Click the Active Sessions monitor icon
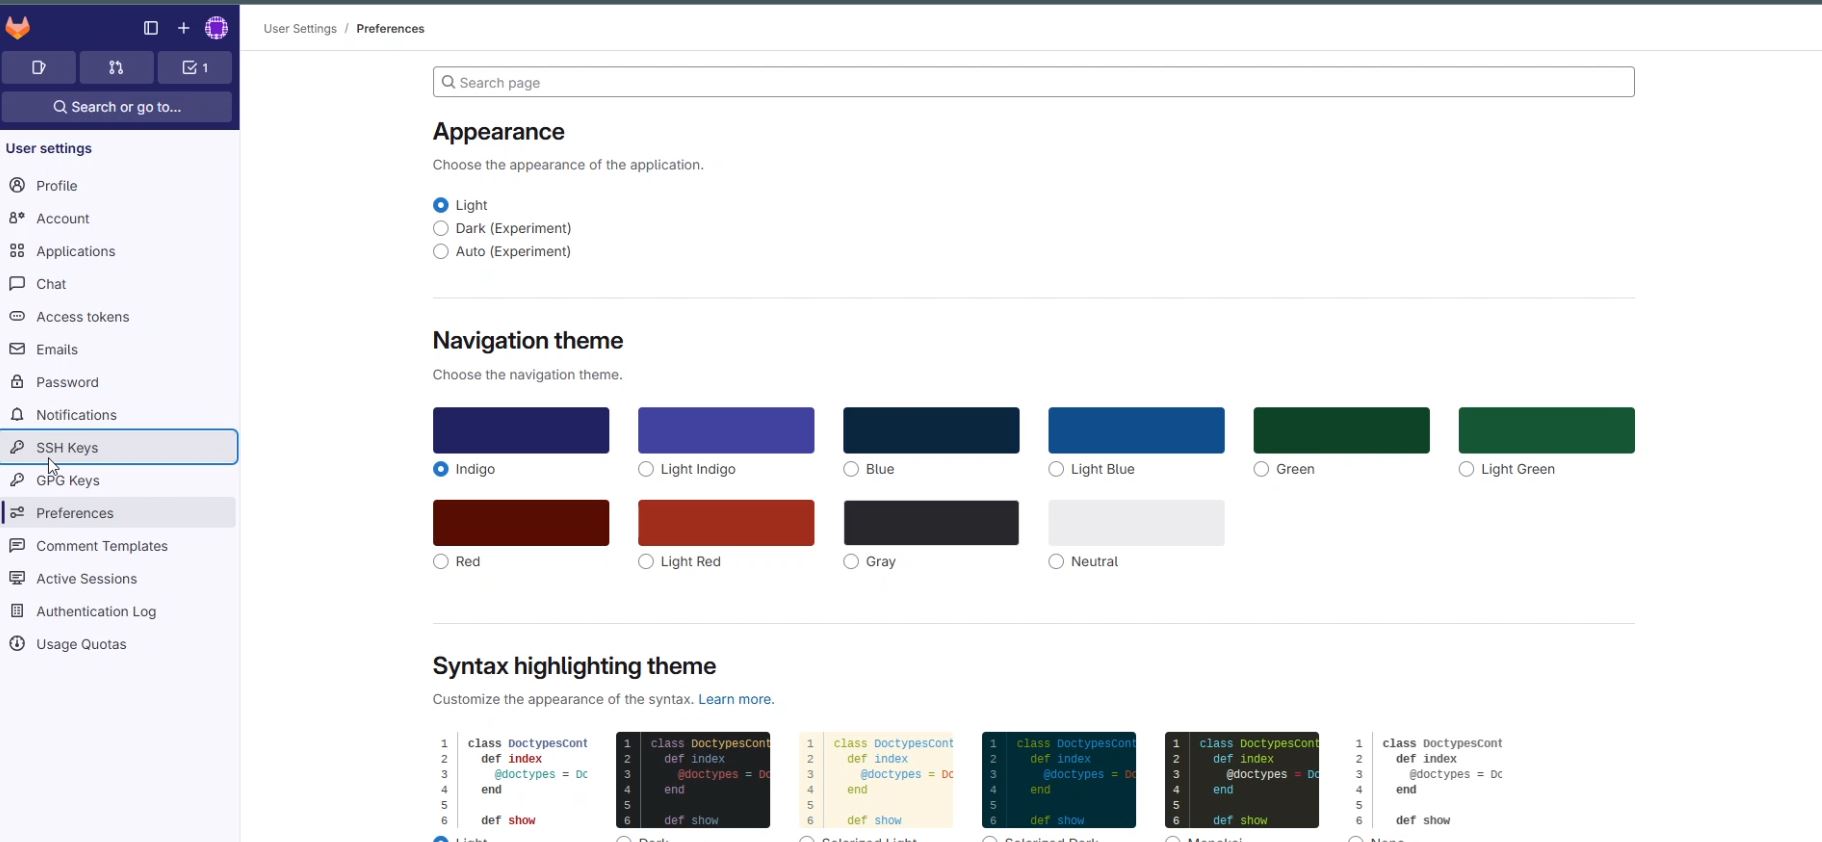This screenshot has height=842, width=1822. click(17, 578)
